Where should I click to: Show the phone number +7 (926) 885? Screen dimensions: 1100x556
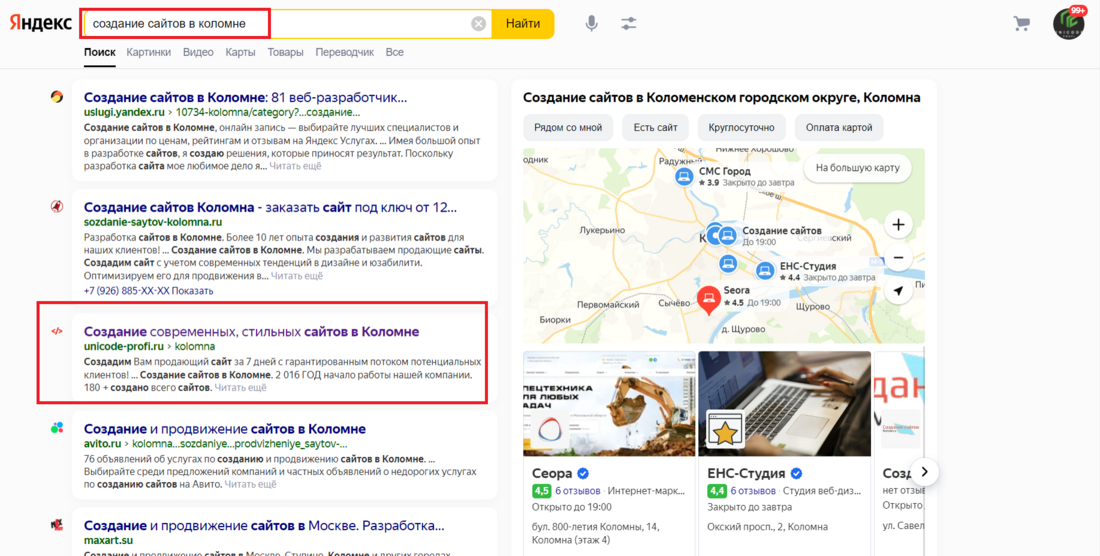(x=148, y=290)
